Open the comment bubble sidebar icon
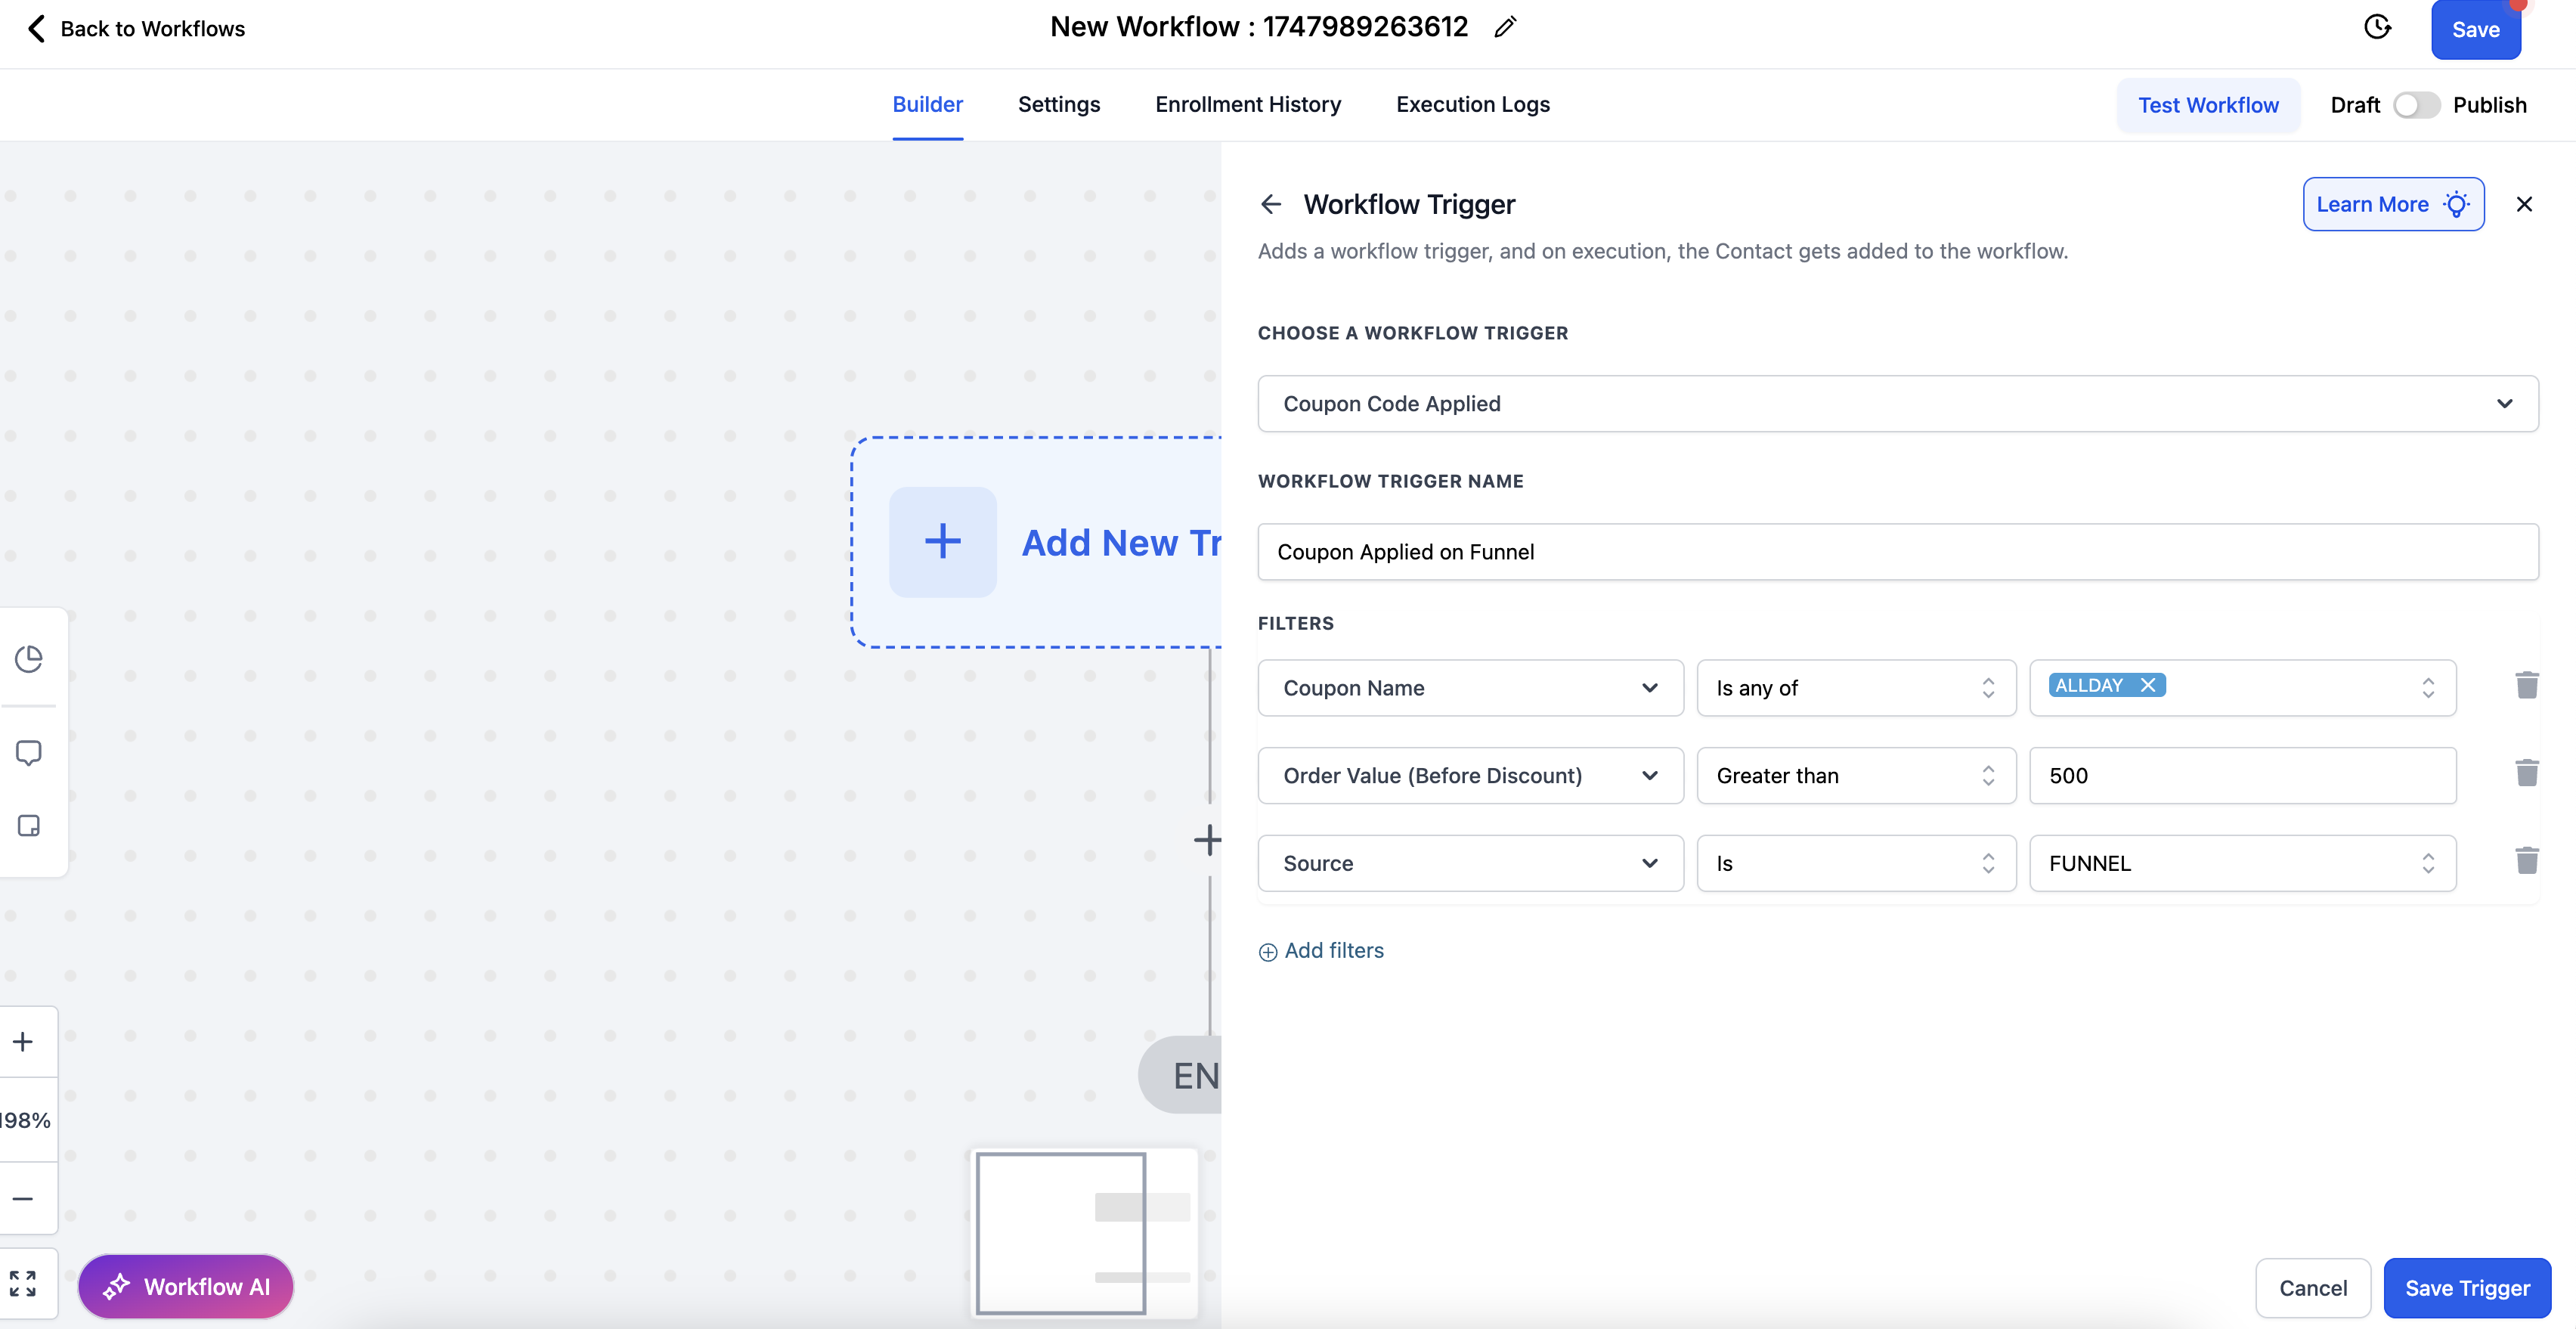The height and width of the screenshot is (1329, 2576). (29, 753)
